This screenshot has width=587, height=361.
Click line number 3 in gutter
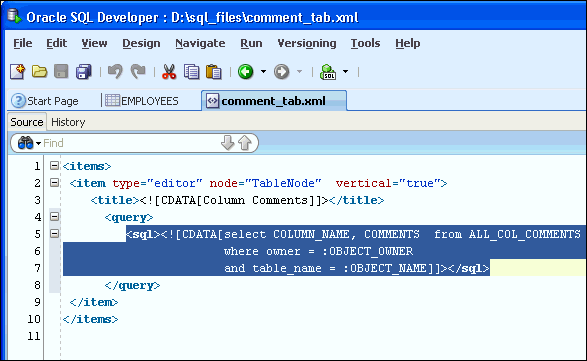pos(37,200)
